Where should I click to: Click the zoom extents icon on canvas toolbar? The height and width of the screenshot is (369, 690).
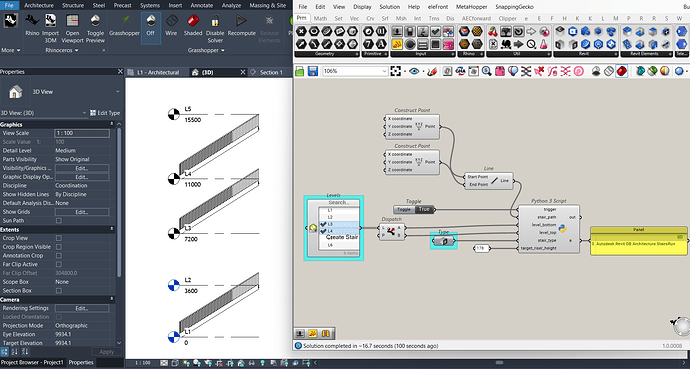pyautogui.click(x=396, y=71)
